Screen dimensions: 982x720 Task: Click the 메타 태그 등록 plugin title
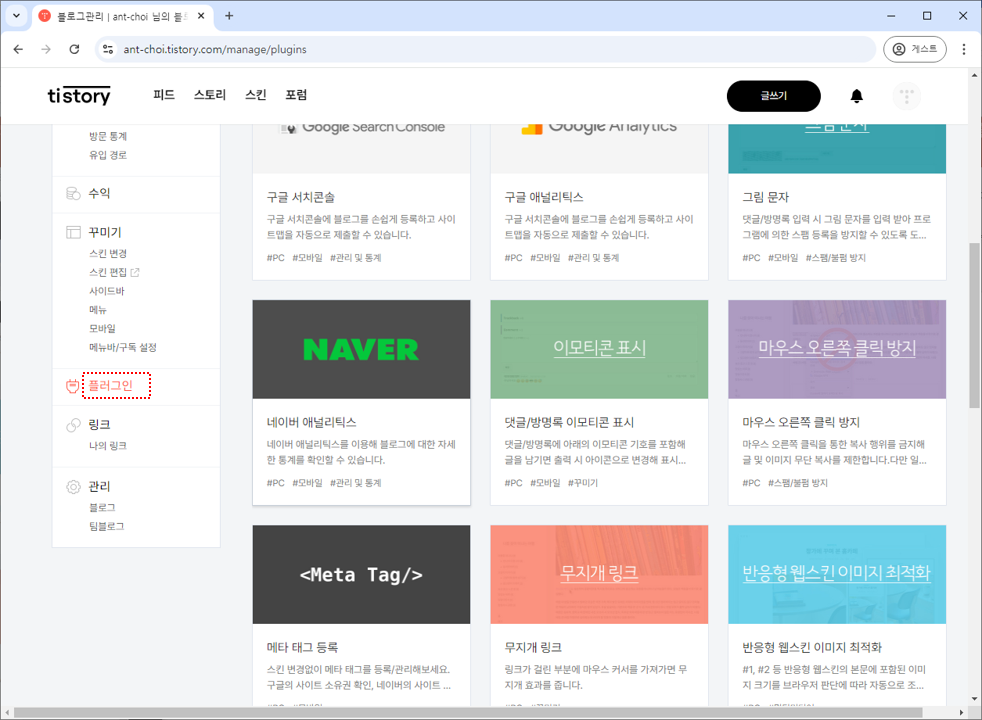tap(302, 647)
